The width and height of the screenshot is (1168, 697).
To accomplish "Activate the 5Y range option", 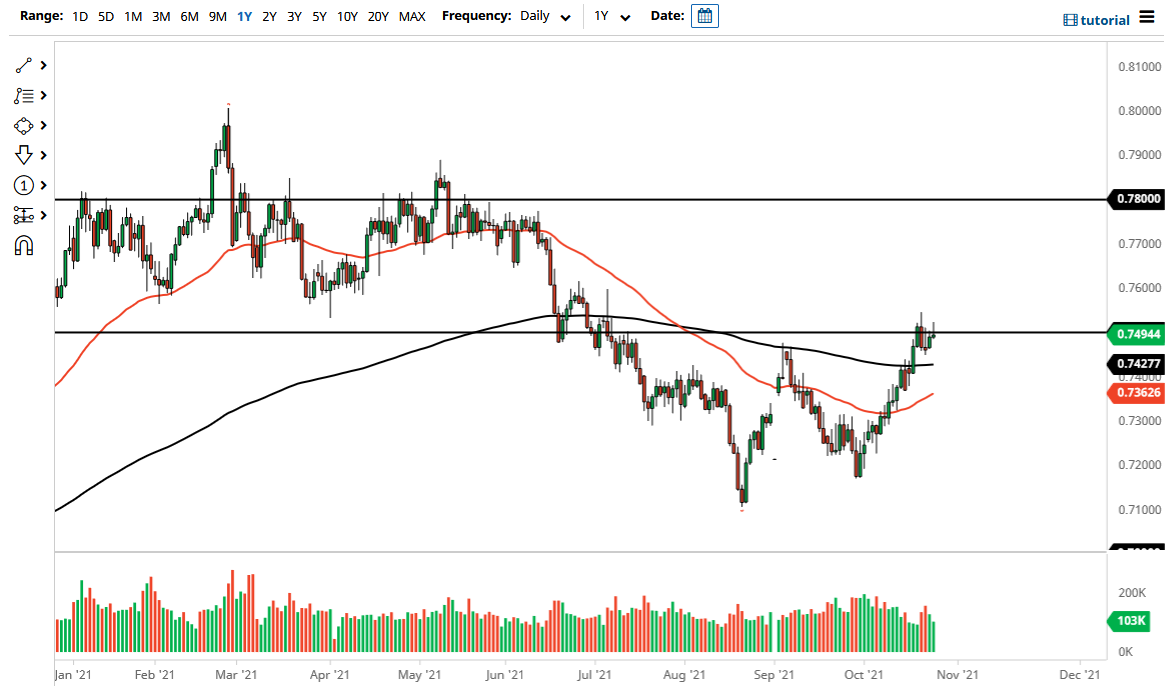I will pyautogui.click(x=318, y=17).
